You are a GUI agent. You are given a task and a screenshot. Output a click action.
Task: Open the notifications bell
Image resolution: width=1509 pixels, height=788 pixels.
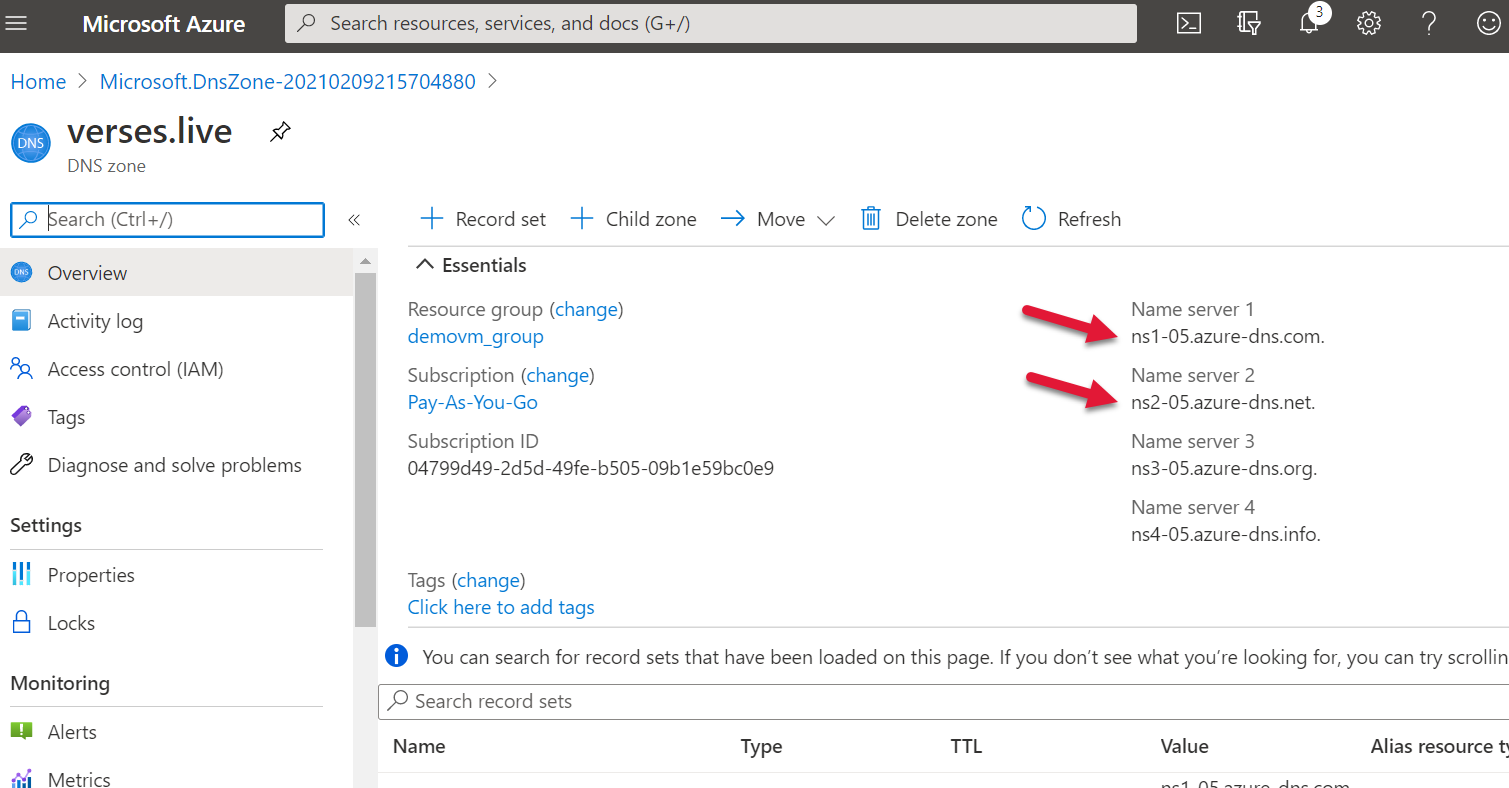pos(1308,23)
